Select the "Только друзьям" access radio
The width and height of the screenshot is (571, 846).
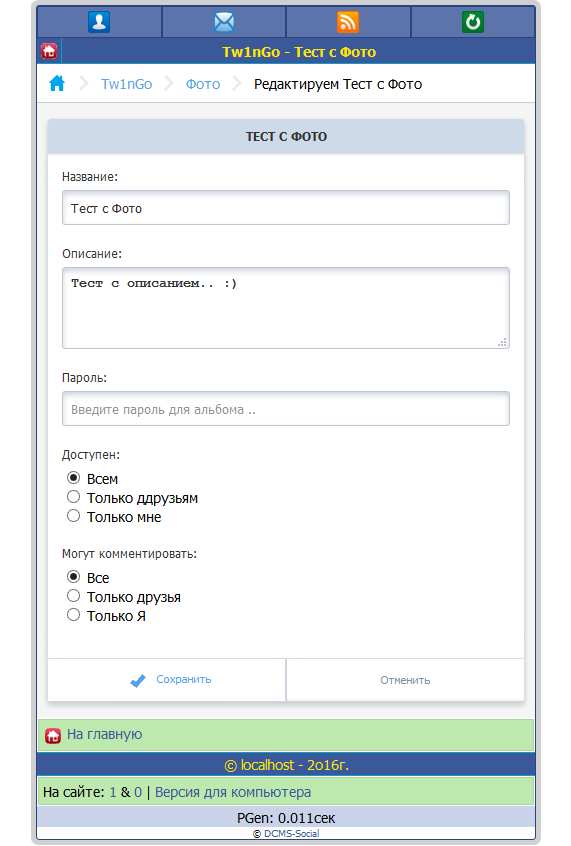(73, 497)
